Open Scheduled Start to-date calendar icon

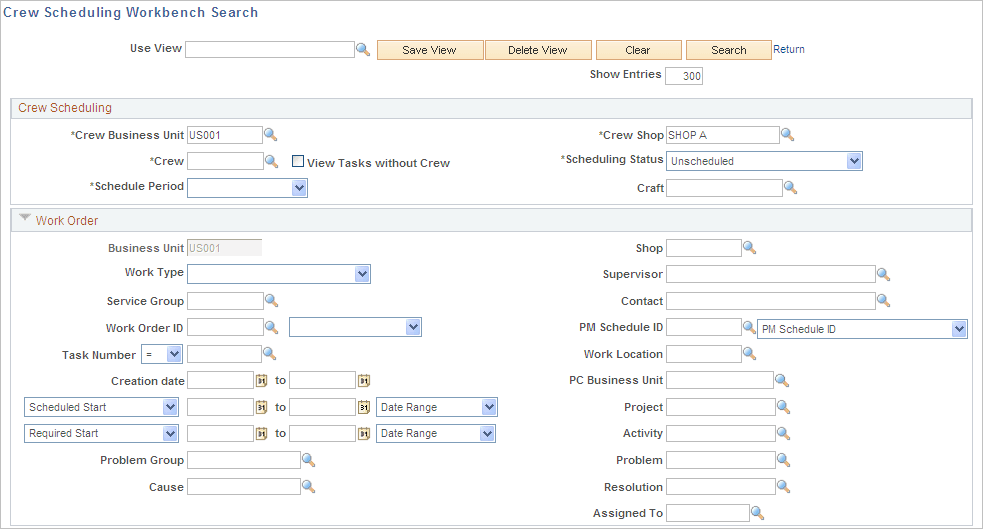364,407
